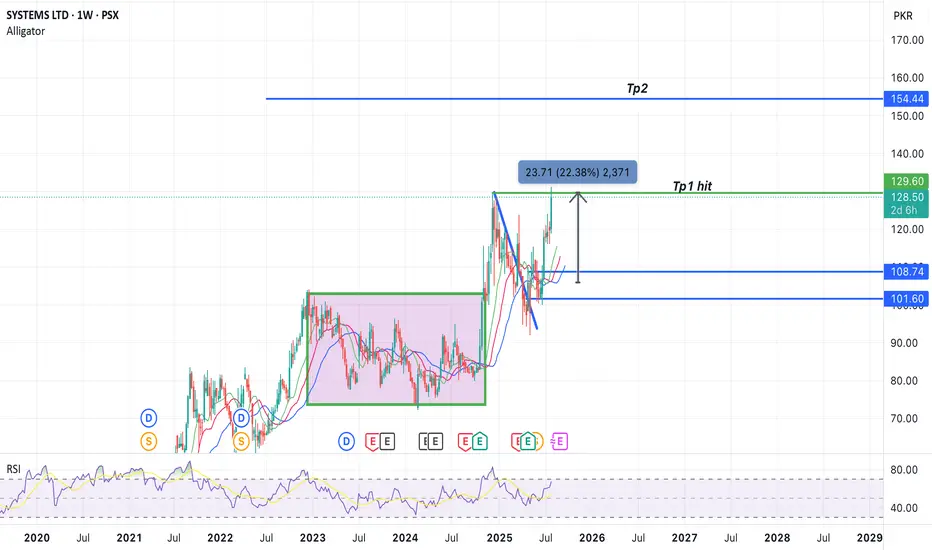
Task: Open the red earnings E marker from late 2023
Action: pyautogui.click(x=372, y=442)
